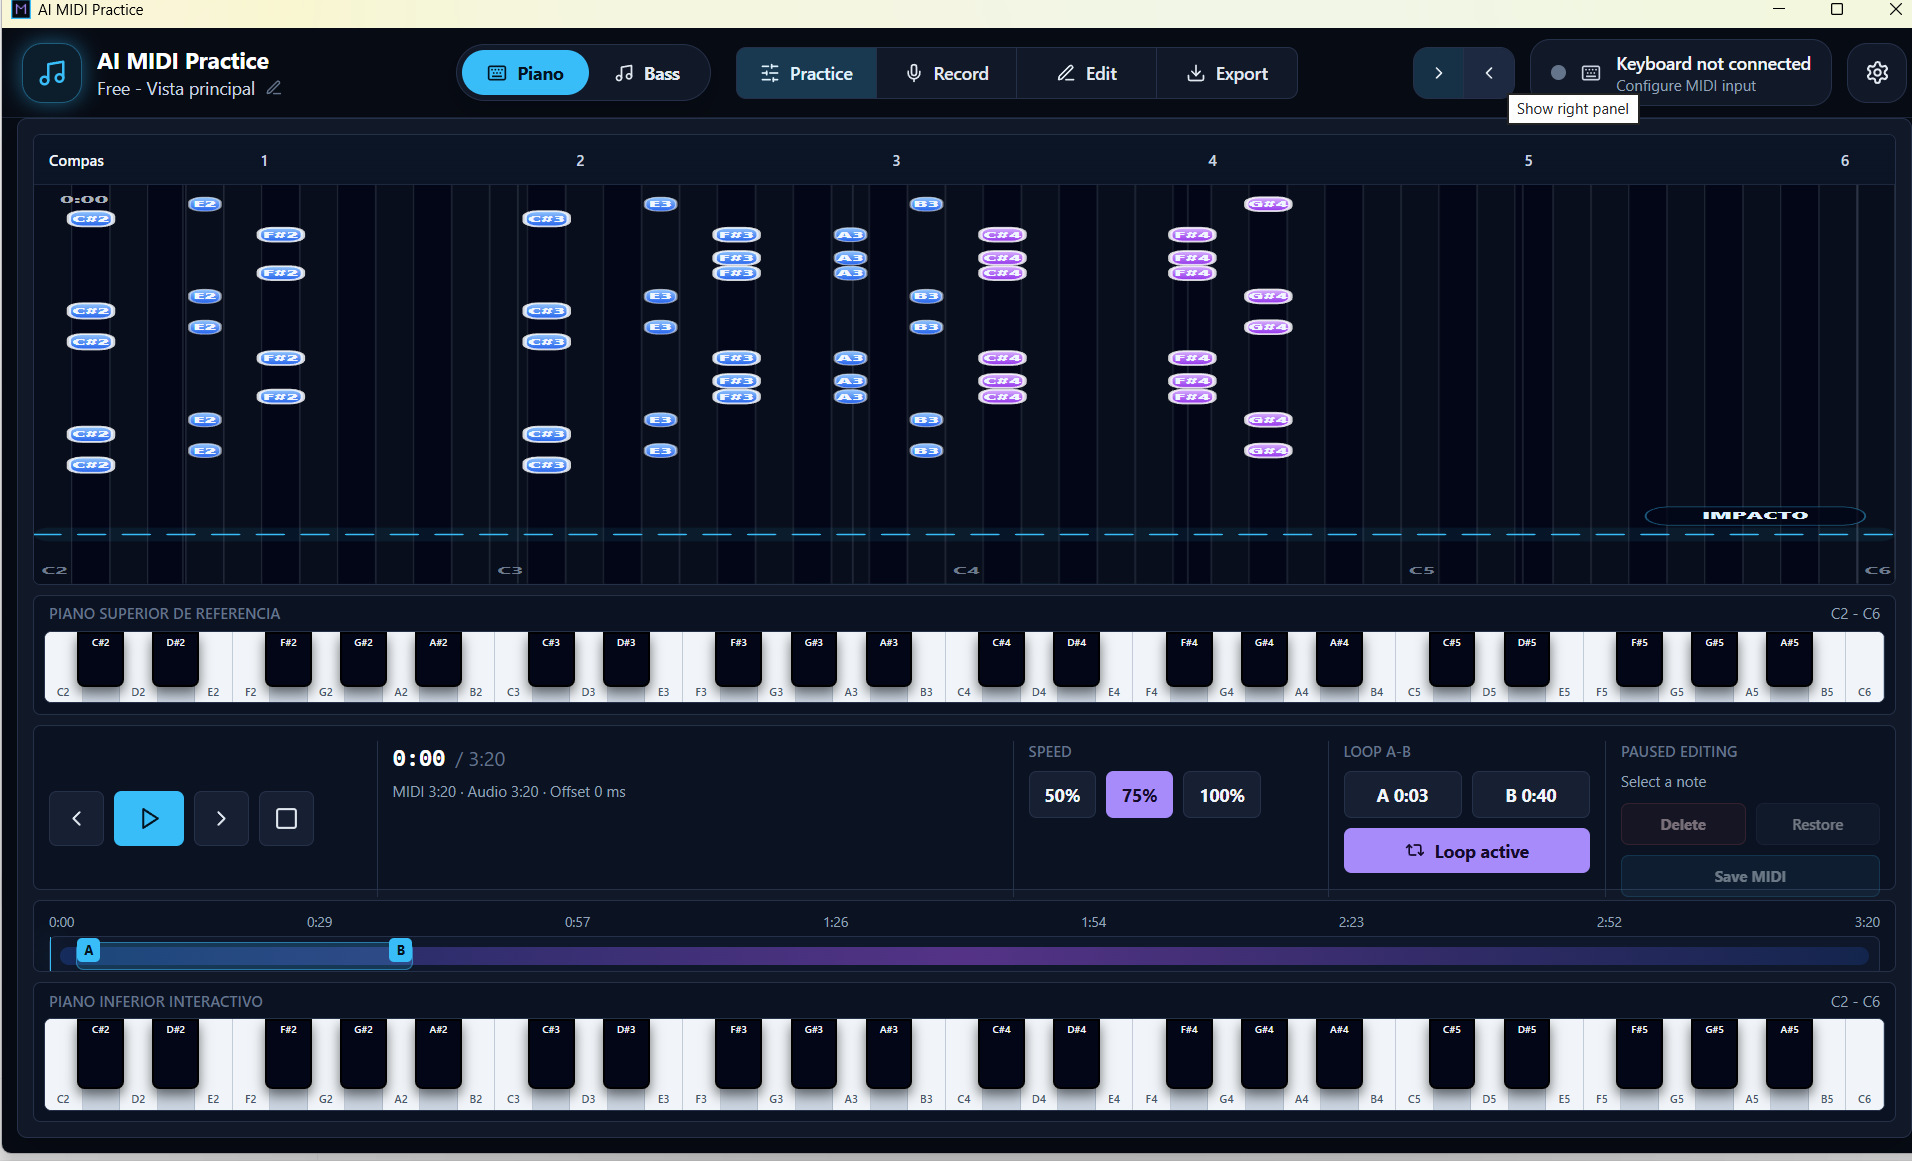Play C#4 on lower interactive piano
The height and width of the screenshot is (1161, 1912).
(x=1001, y=1052)
